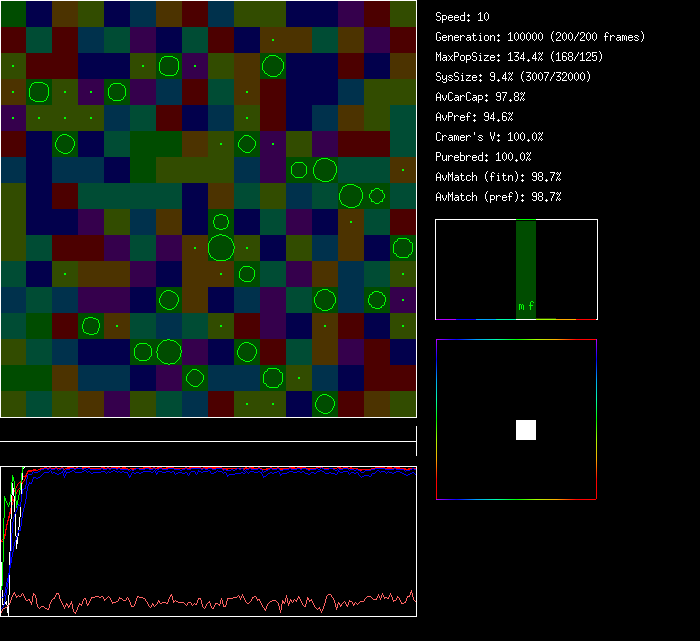The image size is (700, 641).
Task: Click the Speed: 10 readout
Action: pos(462,17)
